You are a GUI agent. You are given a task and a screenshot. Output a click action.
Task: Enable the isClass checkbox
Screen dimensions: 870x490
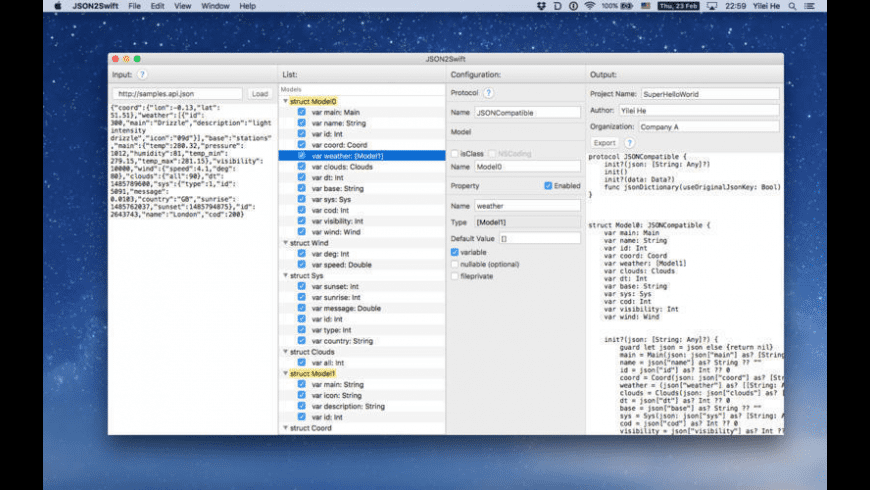(x=455, y=153)
